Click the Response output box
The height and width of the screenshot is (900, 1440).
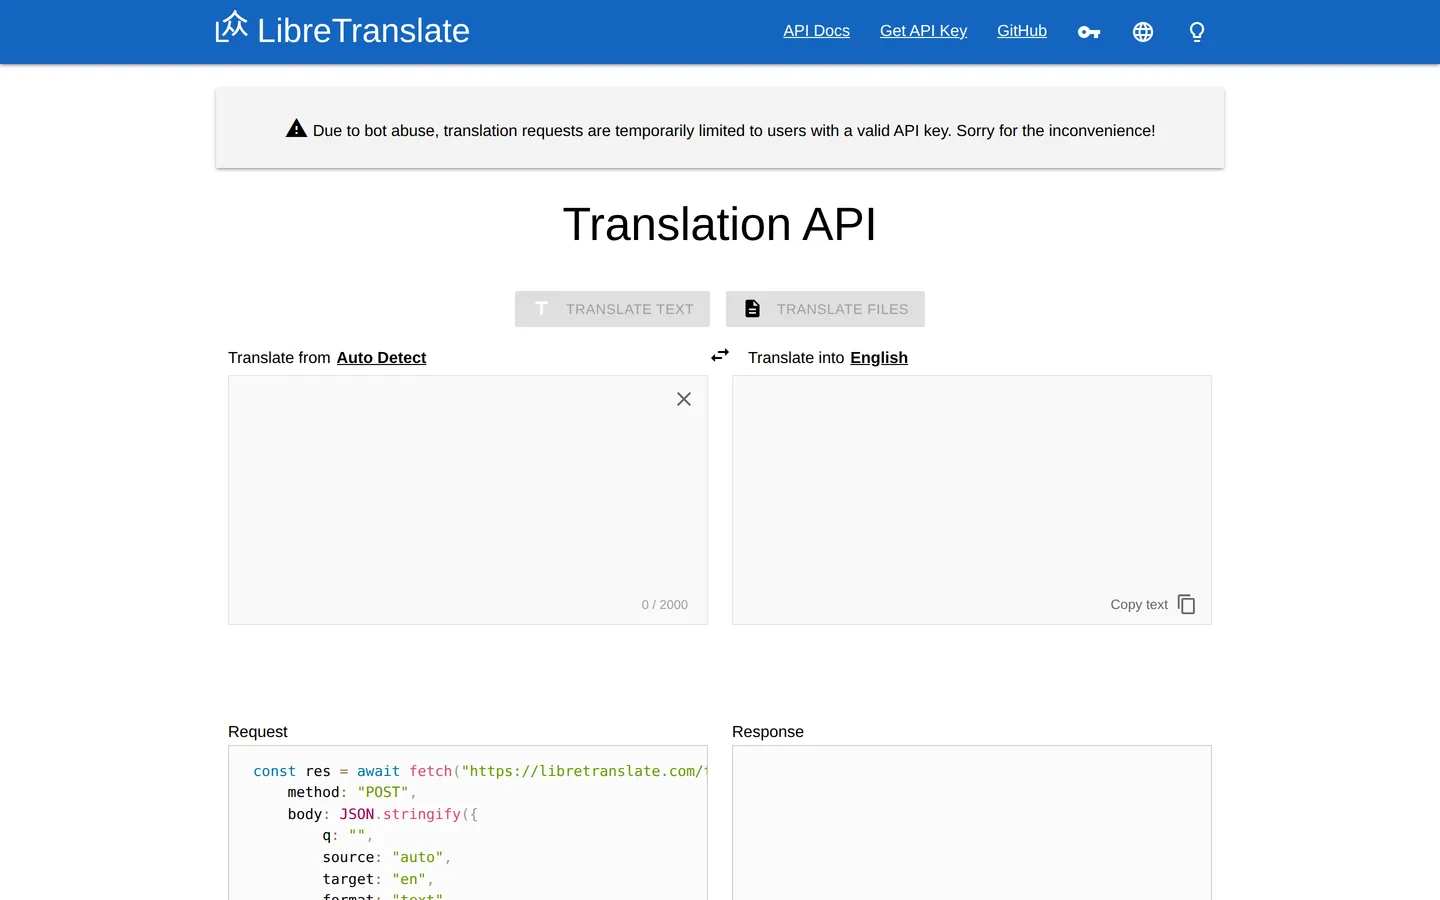pos(972,822)
